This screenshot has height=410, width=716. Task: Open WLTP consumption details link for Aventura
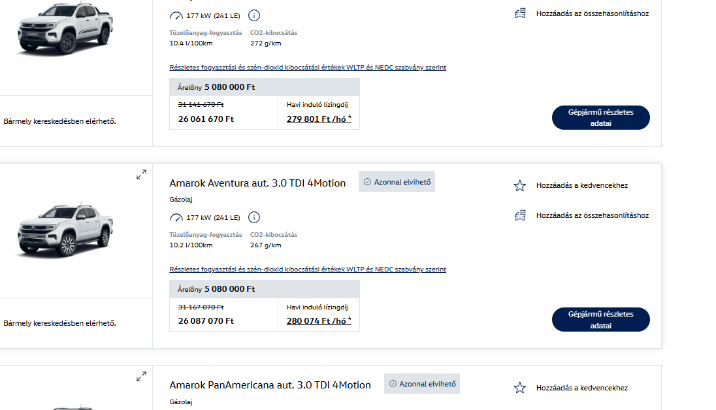(308, 269)
